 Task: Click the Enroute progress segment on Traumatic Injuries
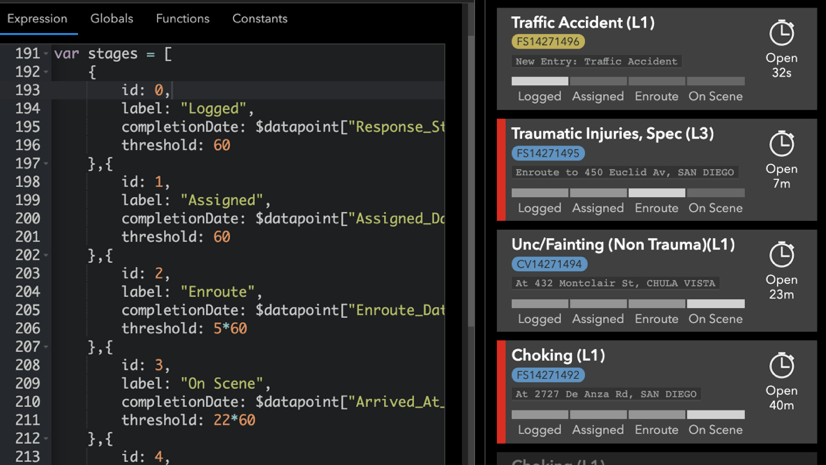point(656,192)
